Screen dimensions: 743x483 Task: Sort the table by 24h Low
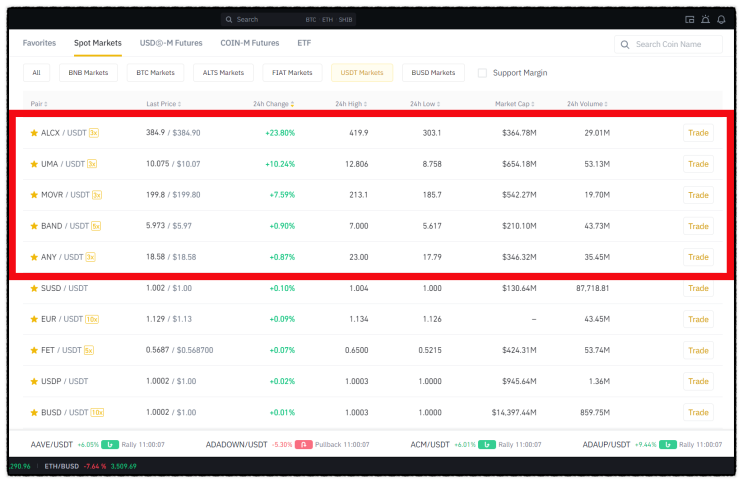point(425,104)
